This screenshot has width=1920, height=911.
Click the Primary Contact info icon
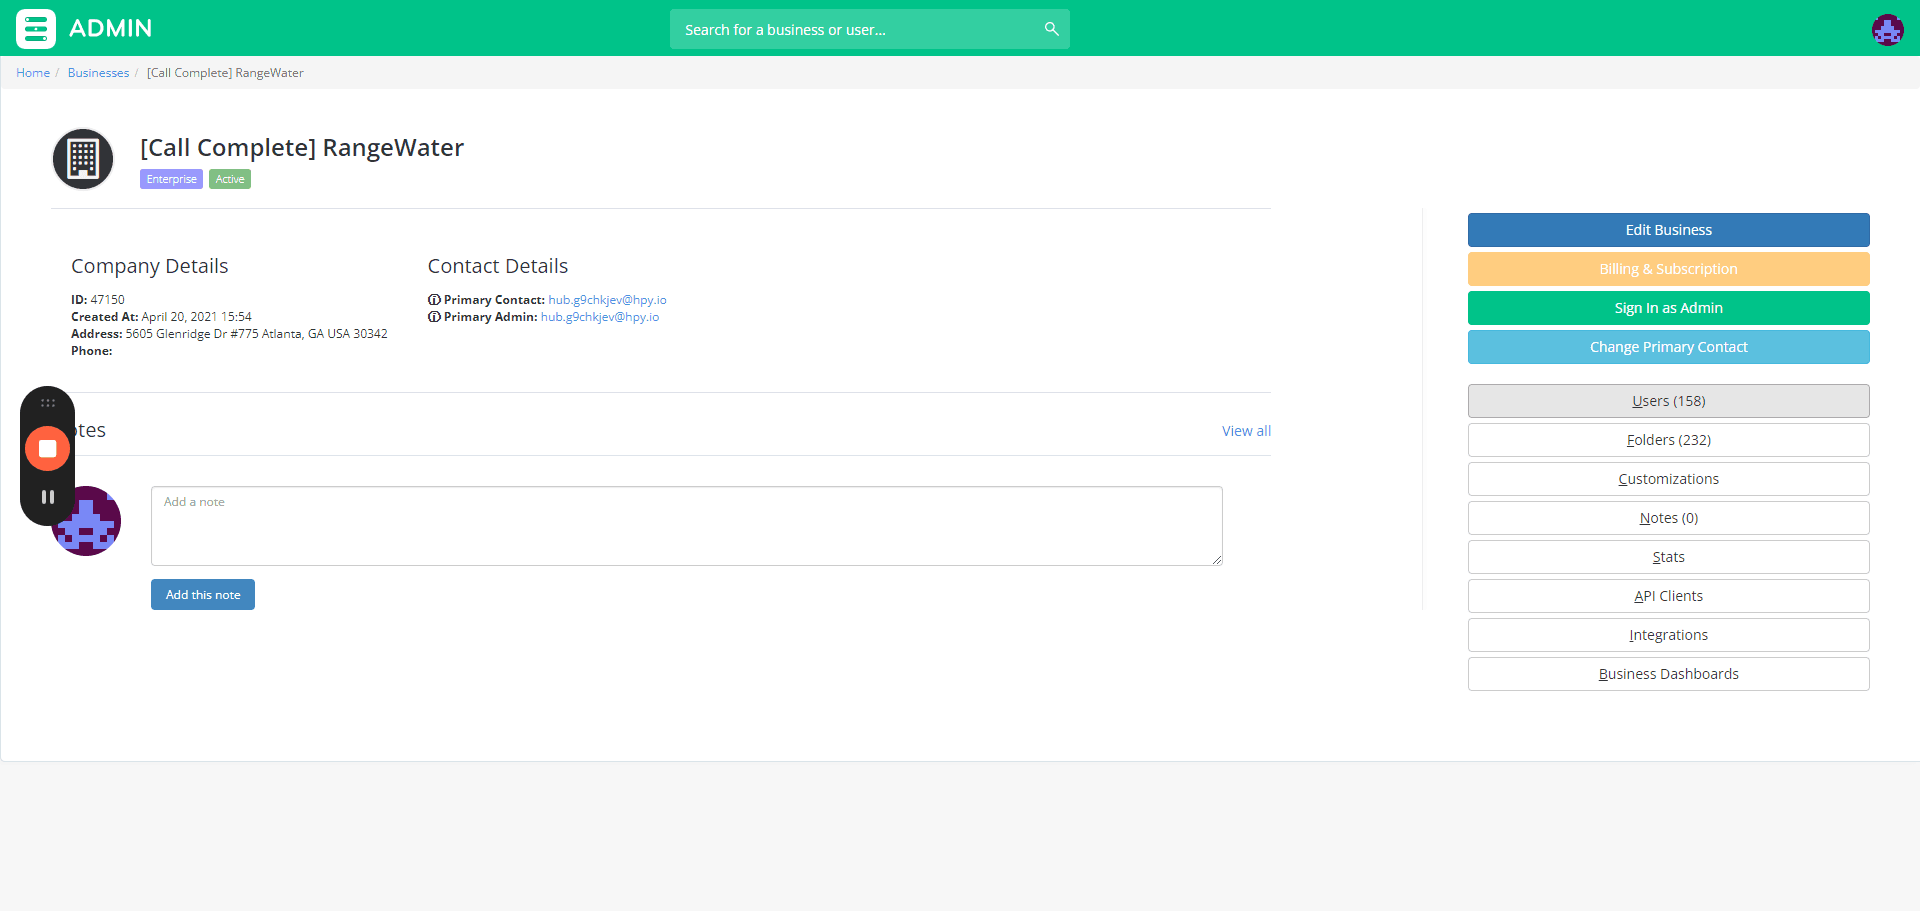click(x=434, y=300)
